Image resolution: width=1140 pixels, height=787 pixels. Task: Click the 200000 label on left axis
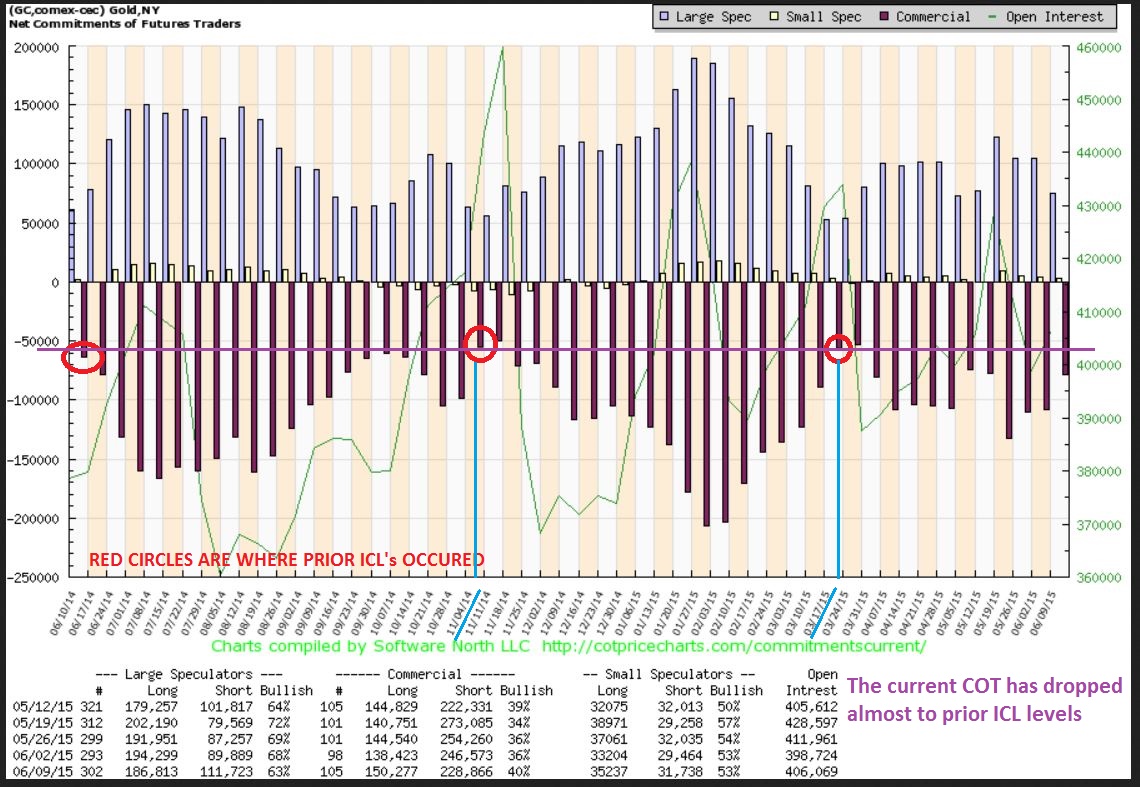click(35, 47)
